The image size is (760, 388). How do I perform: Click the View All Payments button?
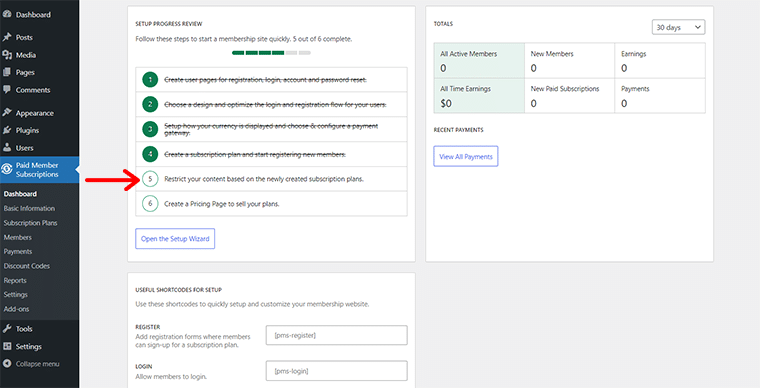tap(466, 156)
